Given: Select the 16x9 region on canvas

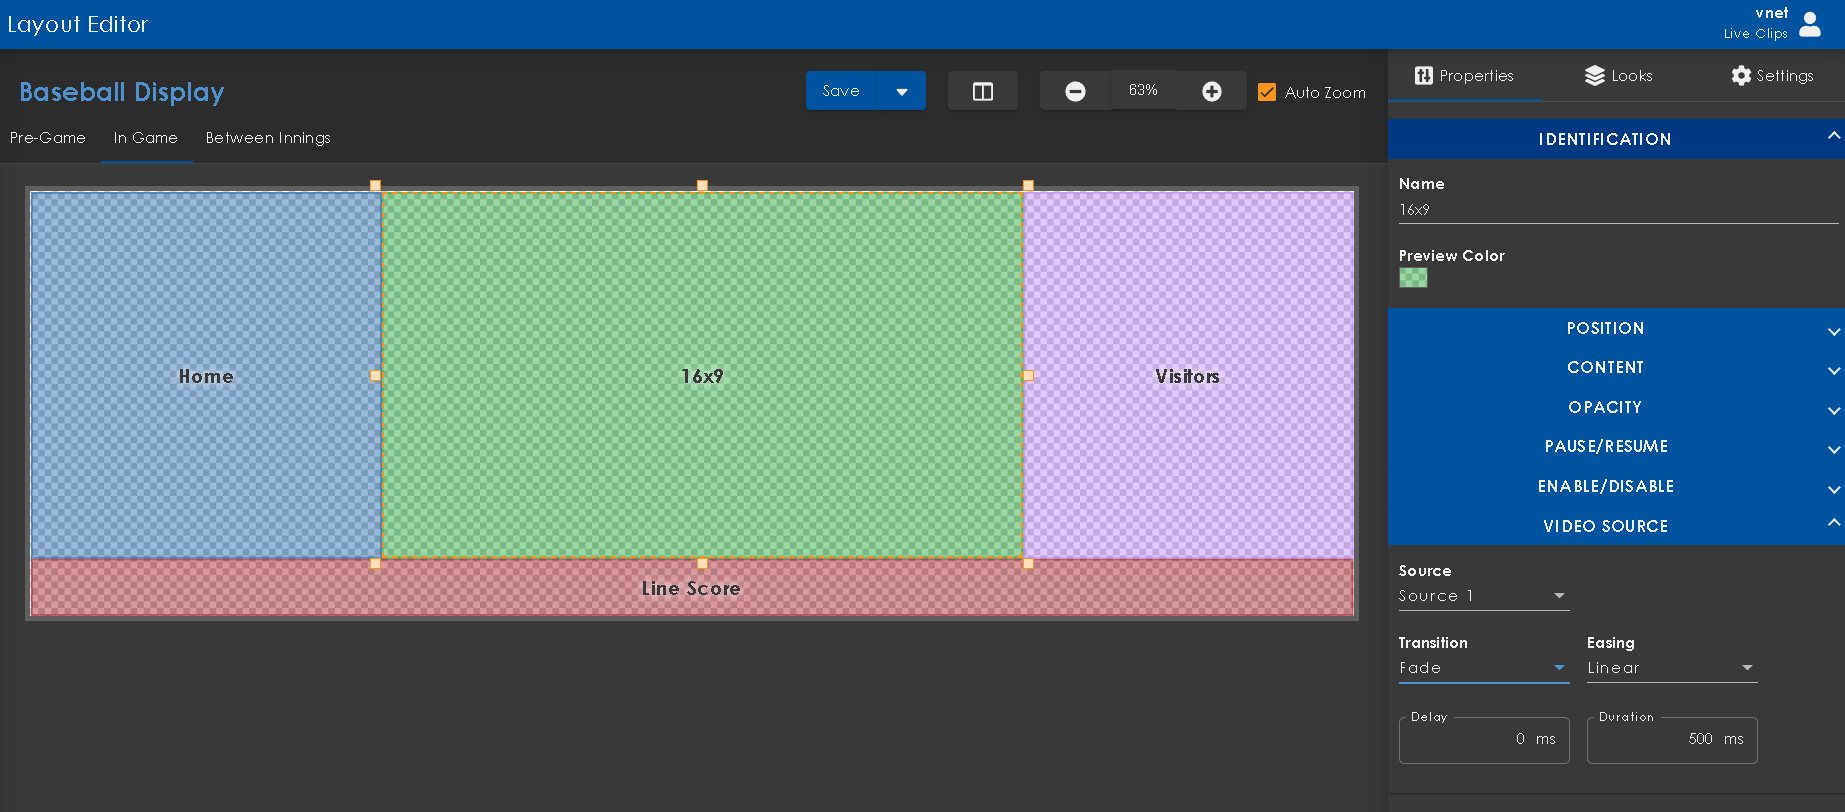Looking at the screenshot, I should click(702, 376).
